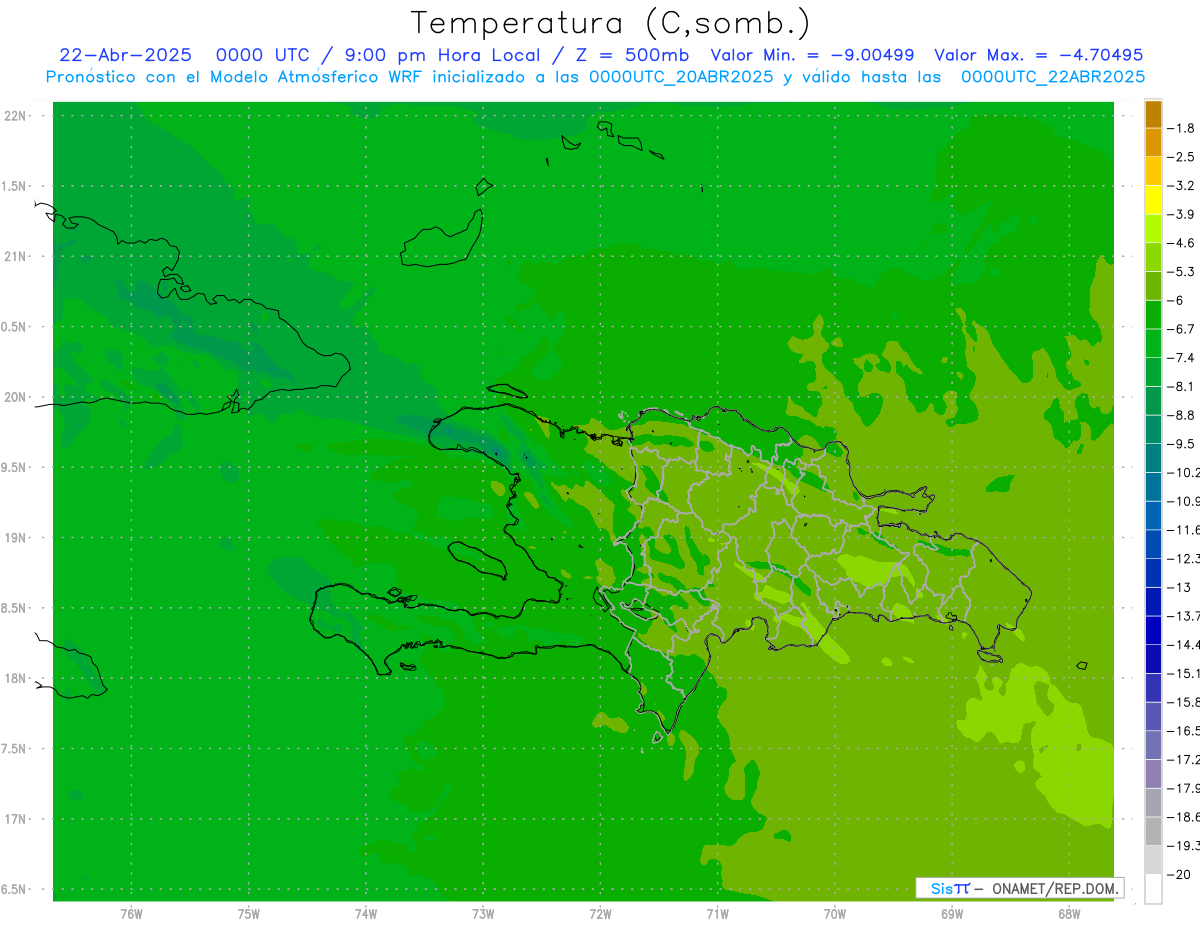Click the colorbar label "-8.8"

(x=1181, y=415)
